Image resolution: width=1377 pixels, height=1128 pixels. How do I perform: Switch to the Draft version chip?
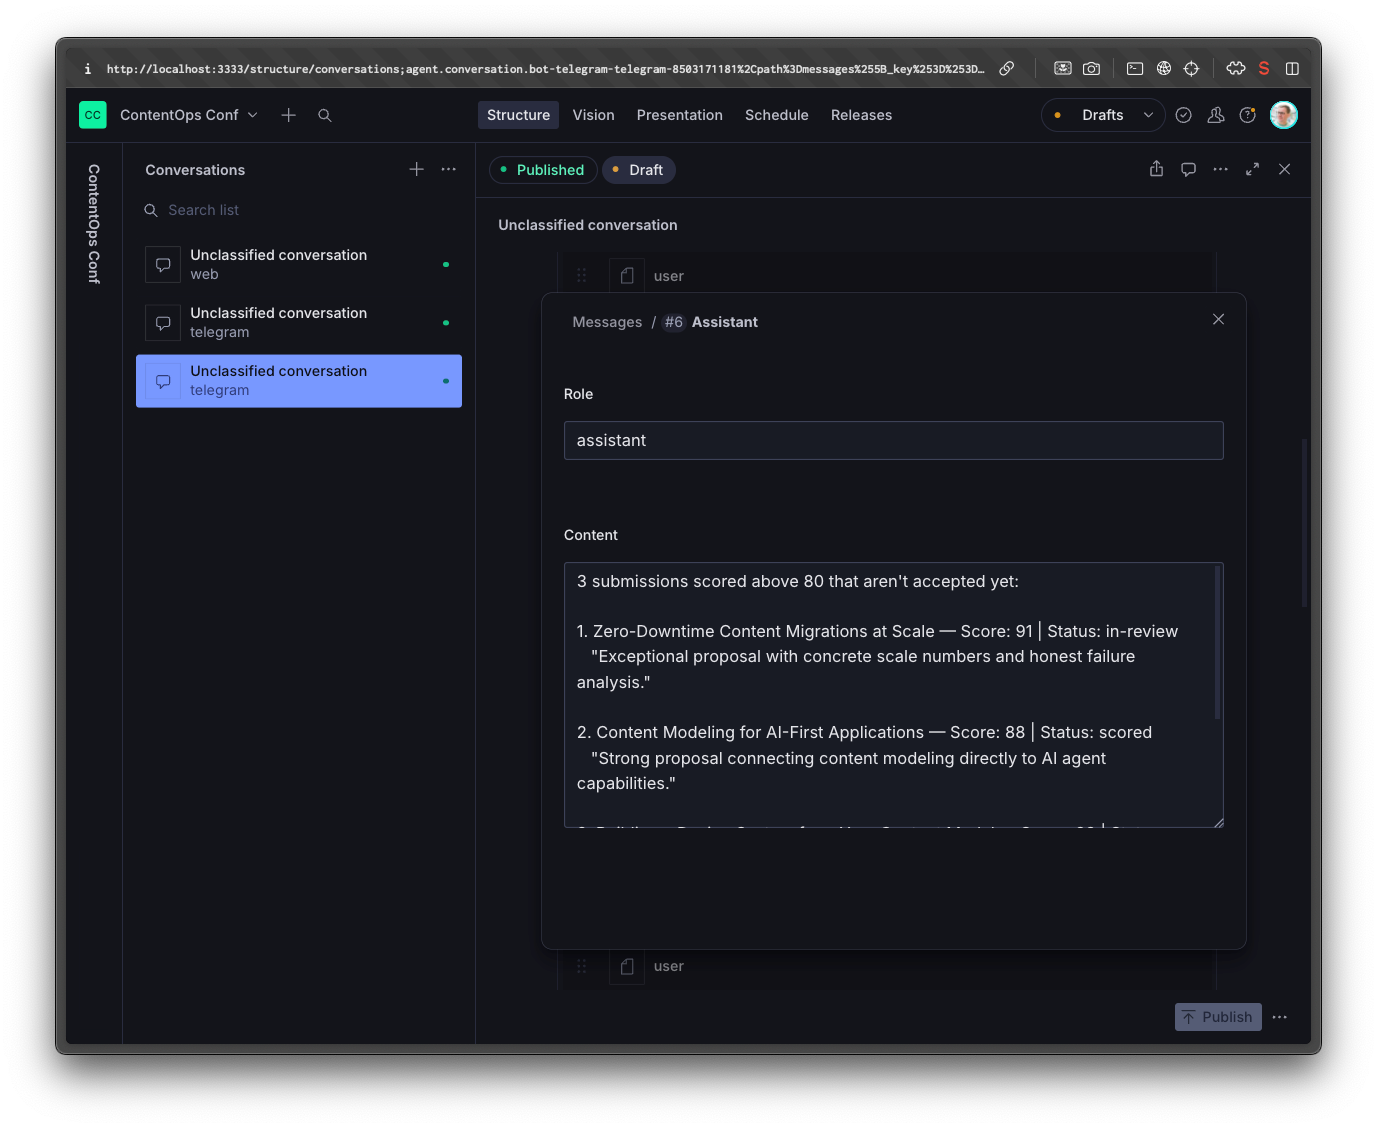click(x=638, y=169)
